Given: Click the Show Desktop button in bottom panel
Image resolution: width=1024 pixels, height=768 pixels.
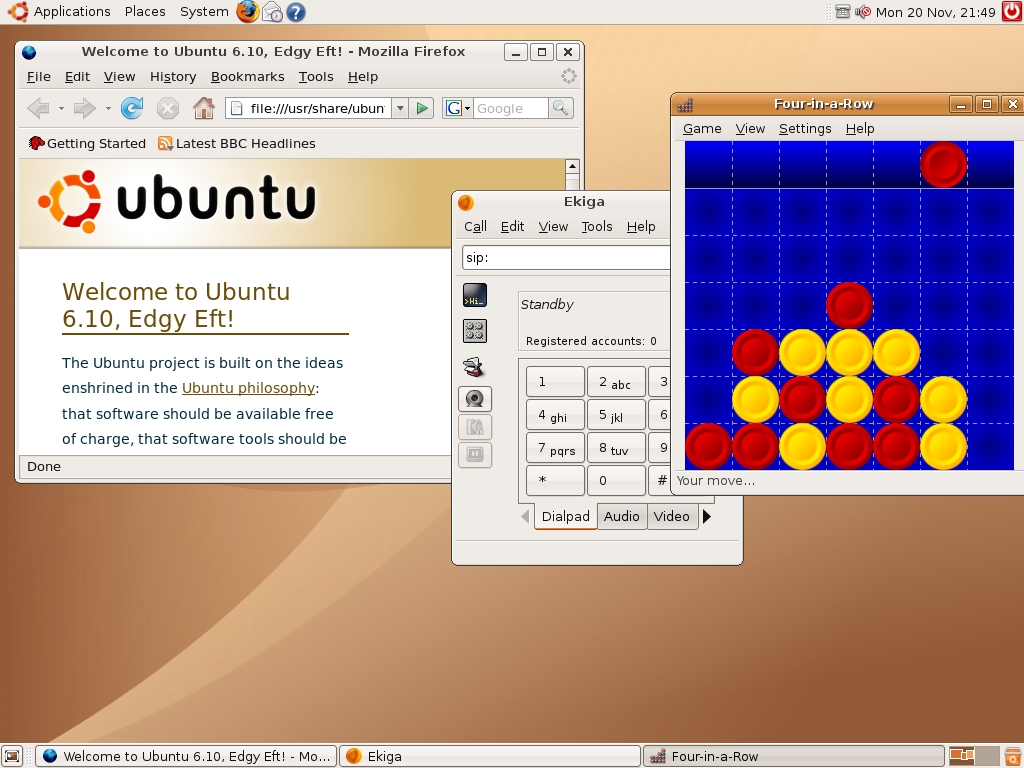Looking at the screenshot, I should pos(12,756).
